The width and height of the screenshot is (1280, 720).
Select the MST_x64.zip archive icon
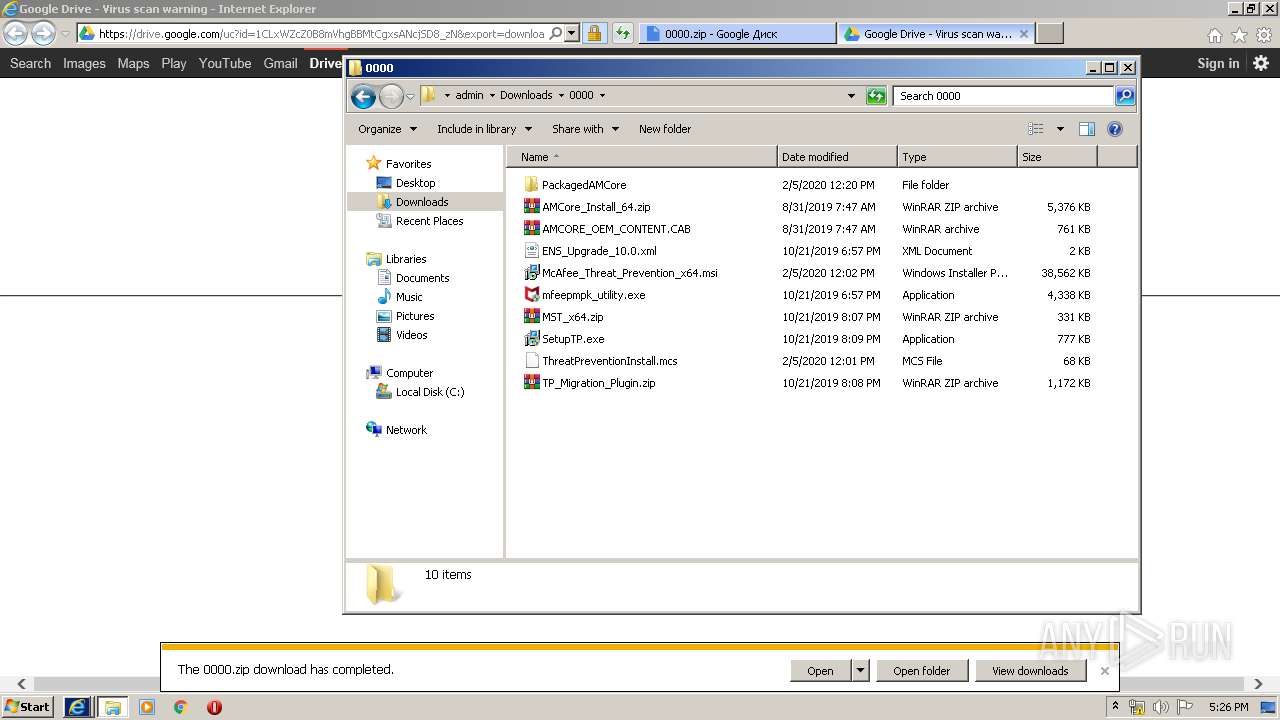tap(531, 317)
